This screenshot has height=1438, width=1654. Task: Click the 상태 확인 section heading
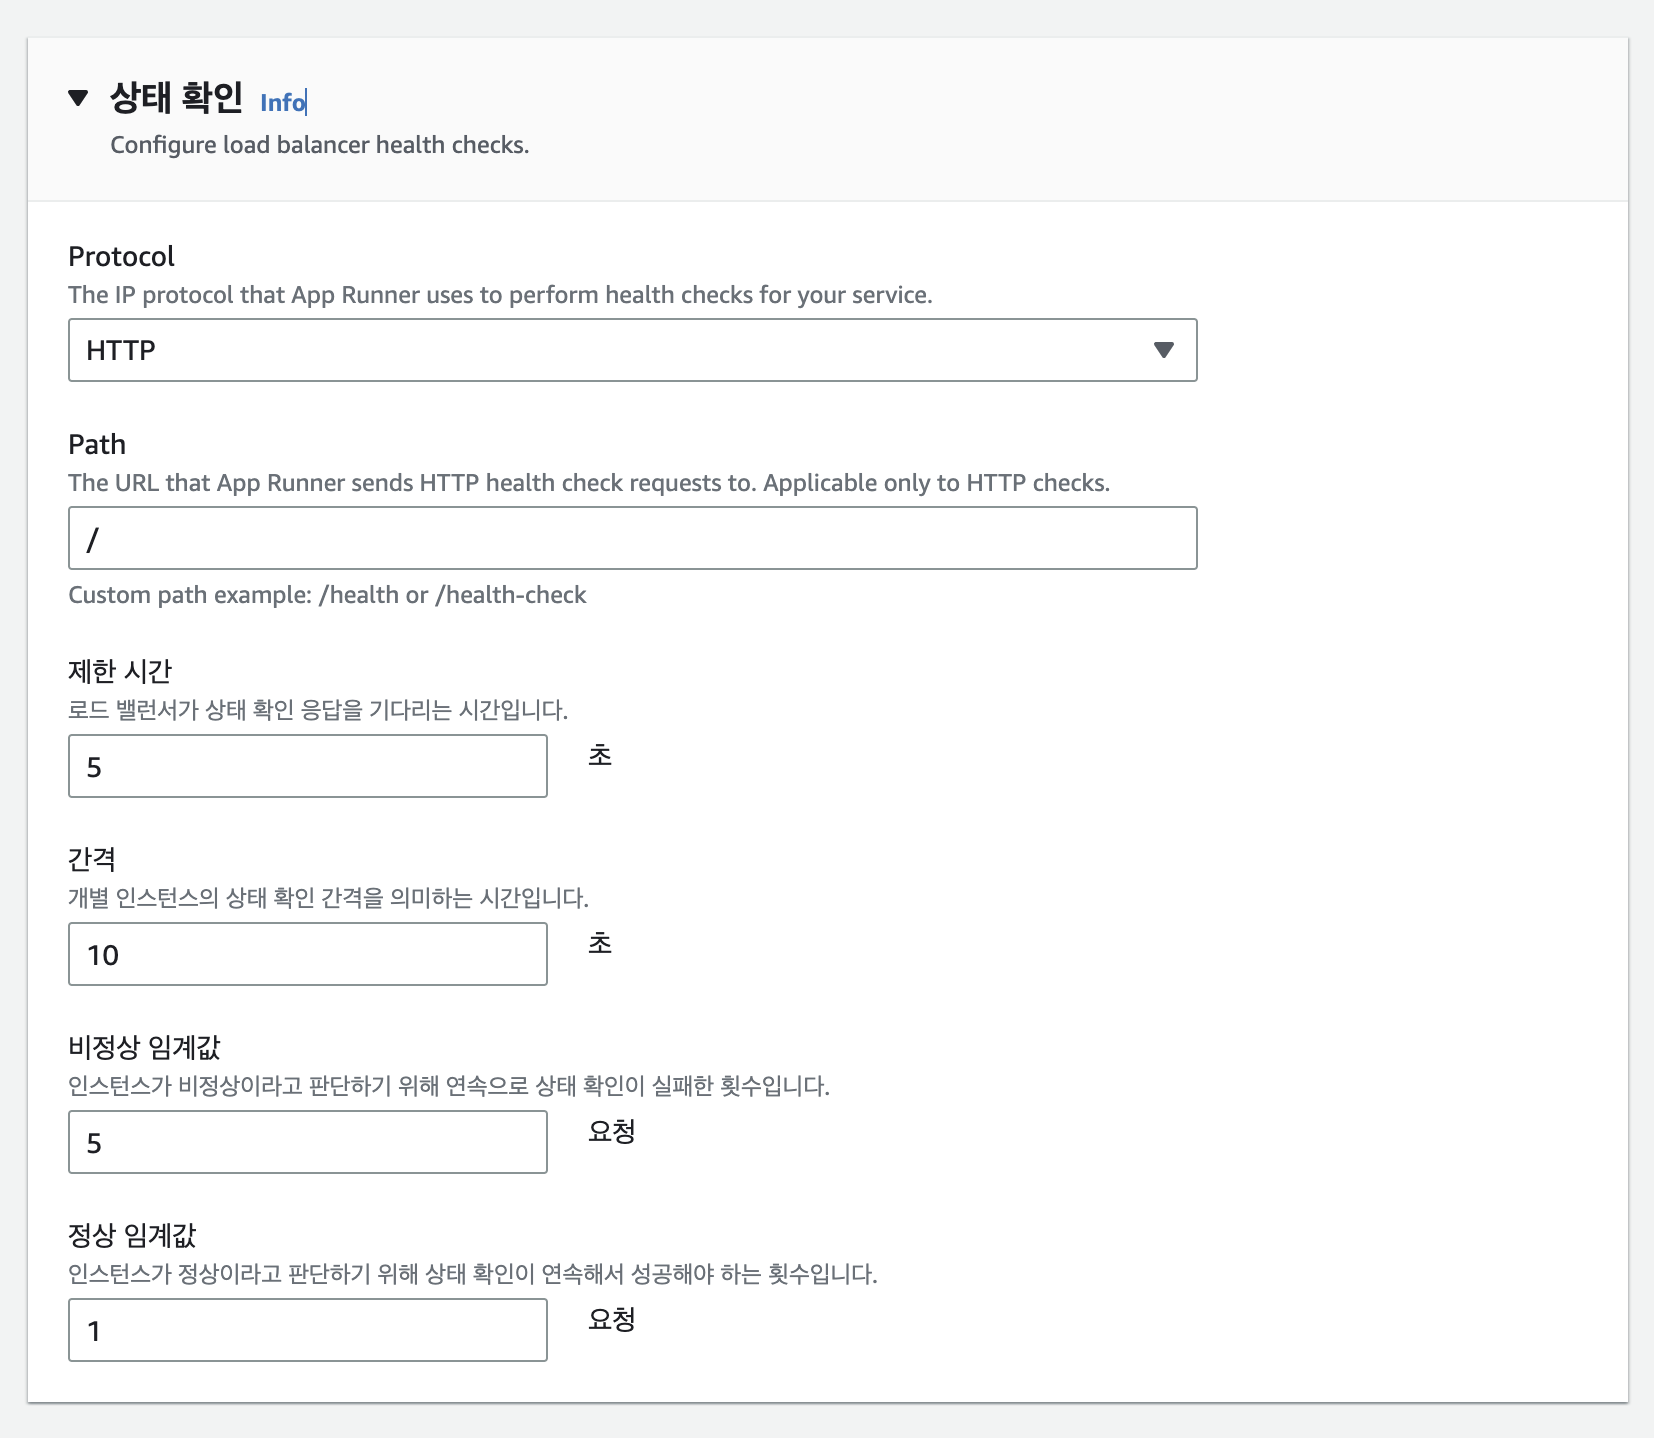[x=176, y=98]
